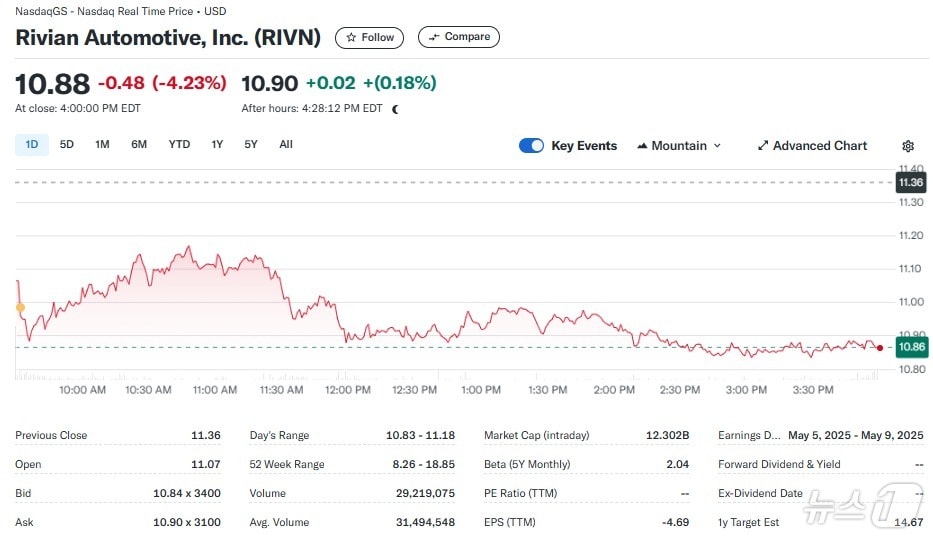933x540 pixels.
Task: Click the star icon to follow RIVN
Action: [351, 37]
